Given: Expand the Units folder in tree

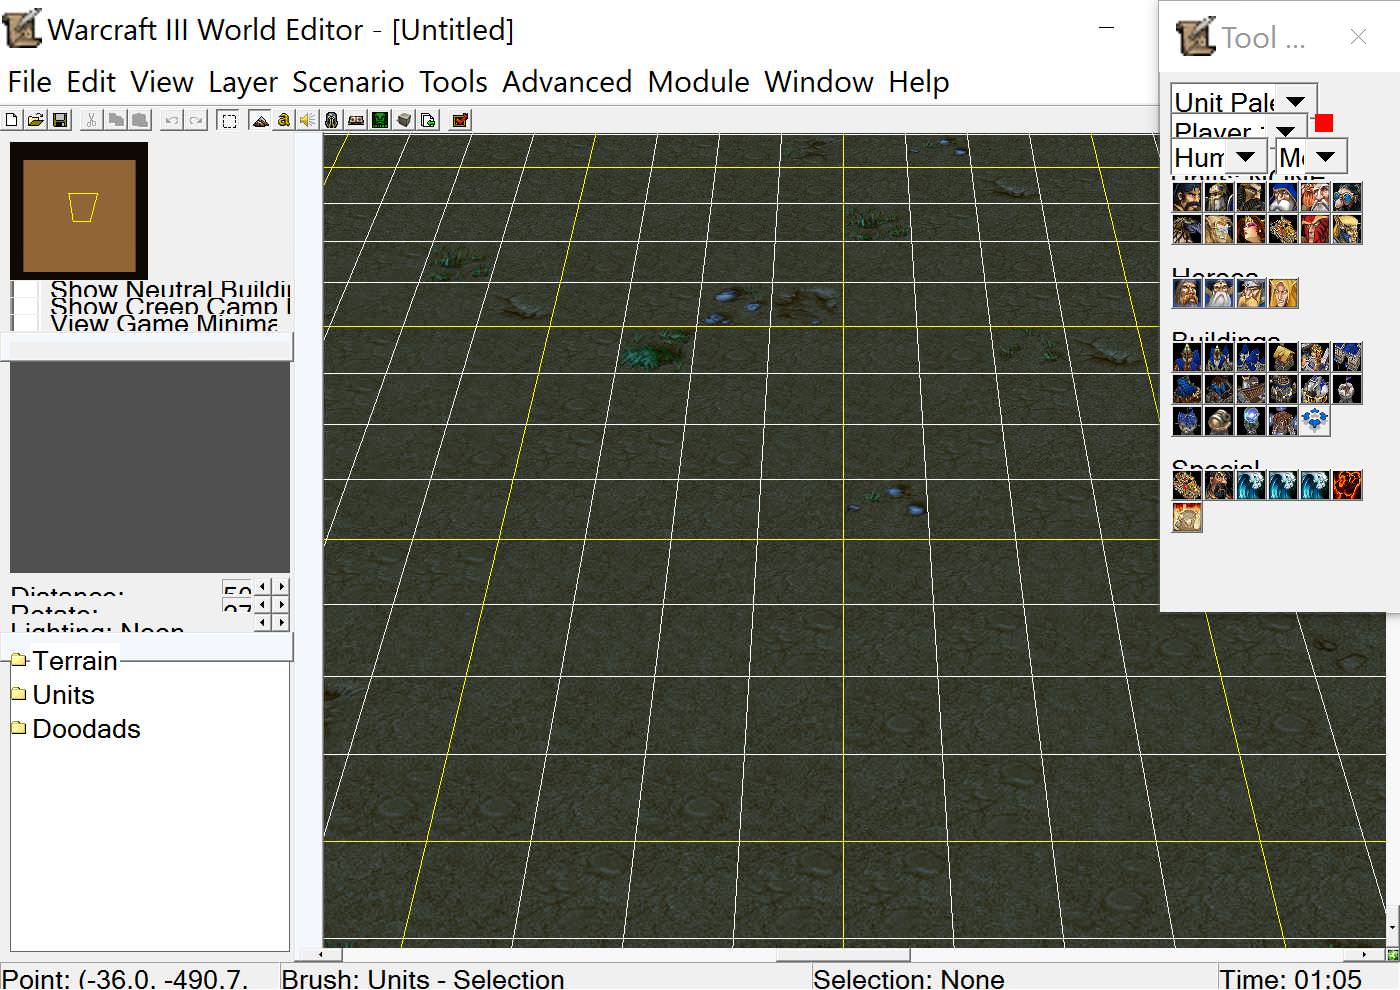Looking at the screenshot, I should click(18, 695).
